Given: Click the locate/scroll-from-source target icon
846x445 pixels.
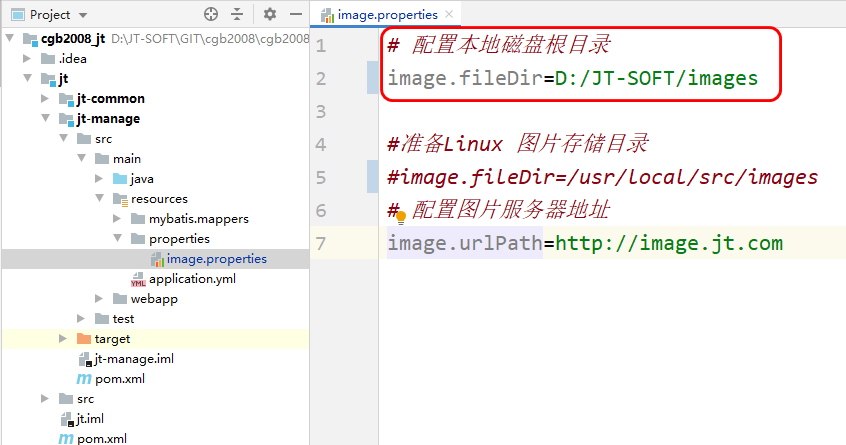Looking at the screenshot, I should pyautogui.click(x=211, y=15).
